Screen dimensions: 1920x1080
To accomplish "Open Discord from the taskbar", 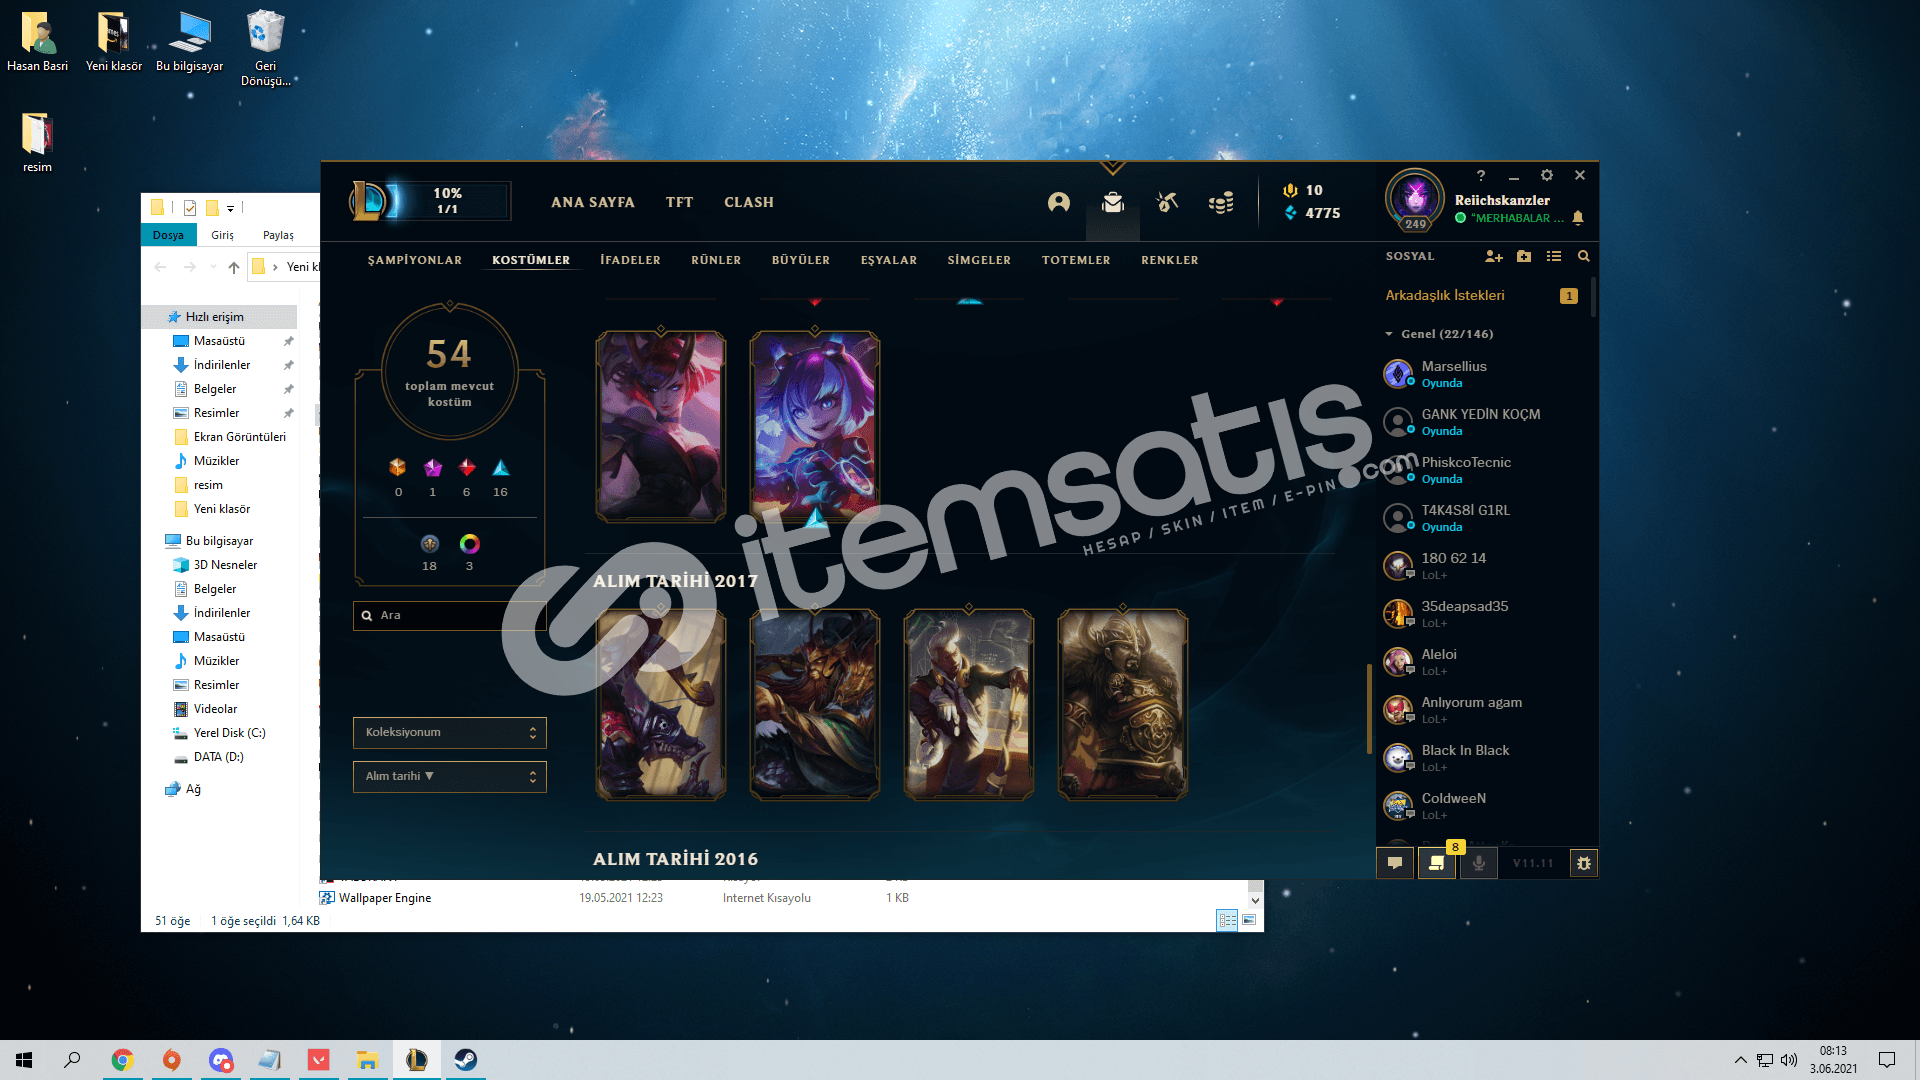I will 221,1060.
